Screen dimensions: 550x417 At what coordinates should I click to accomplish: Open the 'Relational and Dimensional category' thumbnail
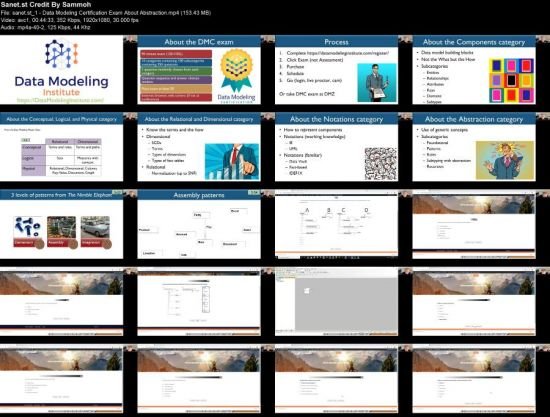tap(199, 147)
